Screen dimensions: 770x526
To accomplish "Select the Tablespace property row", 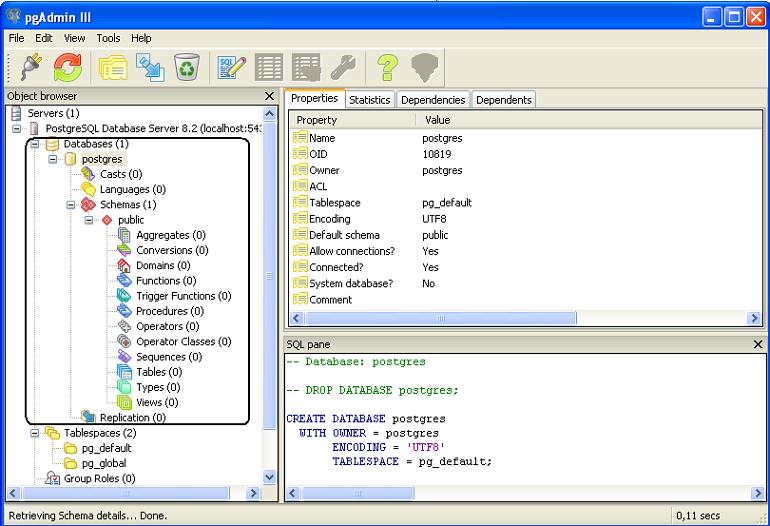I will (526, 202).
